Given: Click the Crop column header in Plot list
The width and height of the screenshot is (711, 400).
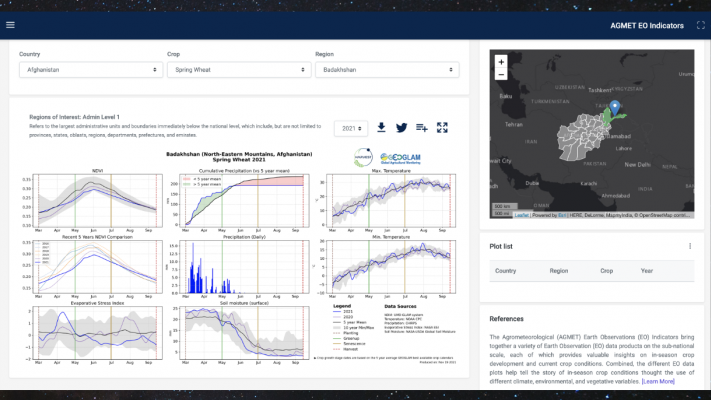Looking at the screenshot, I should click(x=607, y=270).
